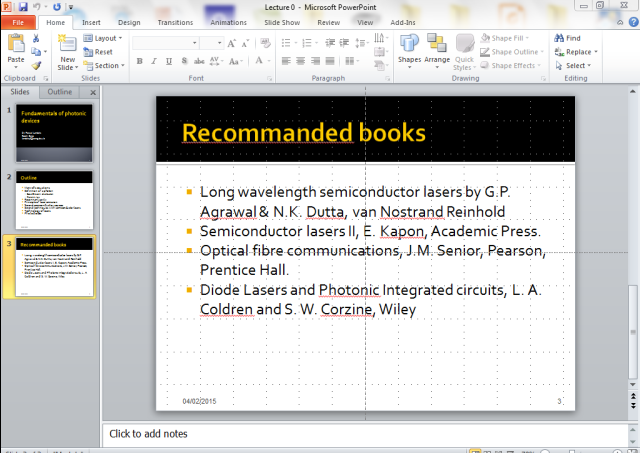Switch to Slide Show tab
The height and width of the screenshot is (453, 640).
pos(282,22)
